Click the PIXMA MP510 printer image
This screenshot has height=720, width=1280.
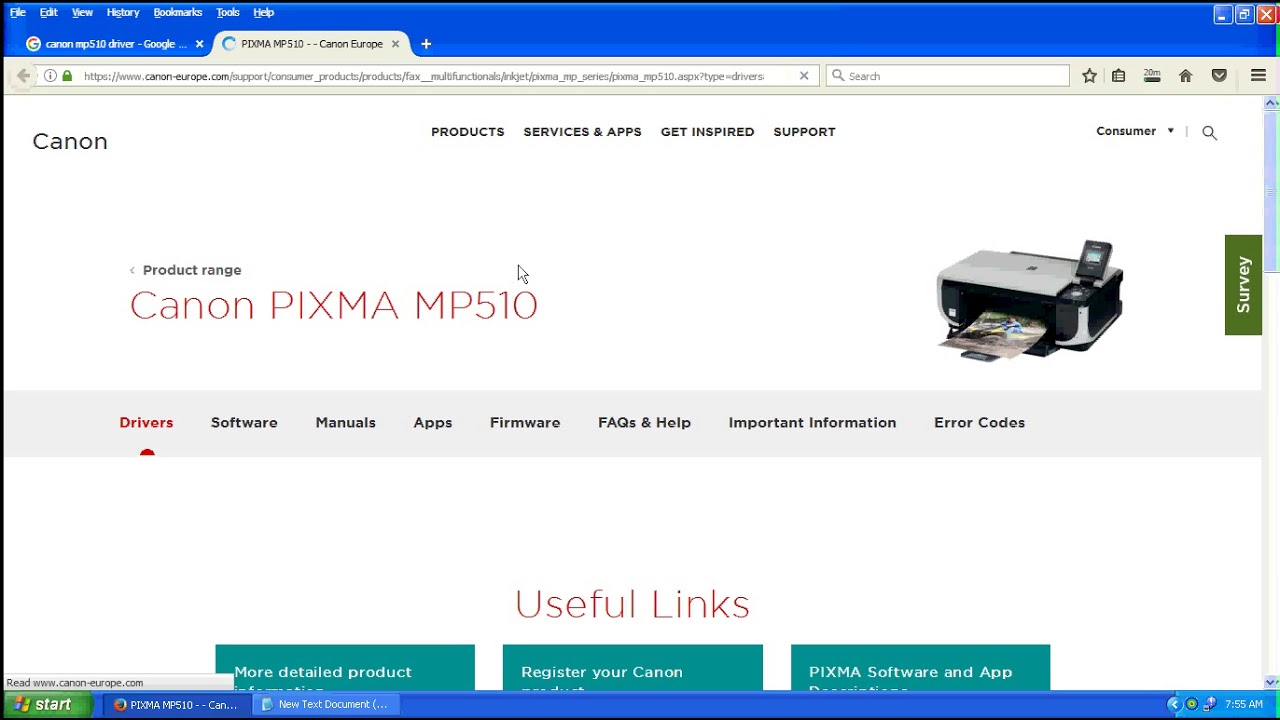tap(1030, 300)
